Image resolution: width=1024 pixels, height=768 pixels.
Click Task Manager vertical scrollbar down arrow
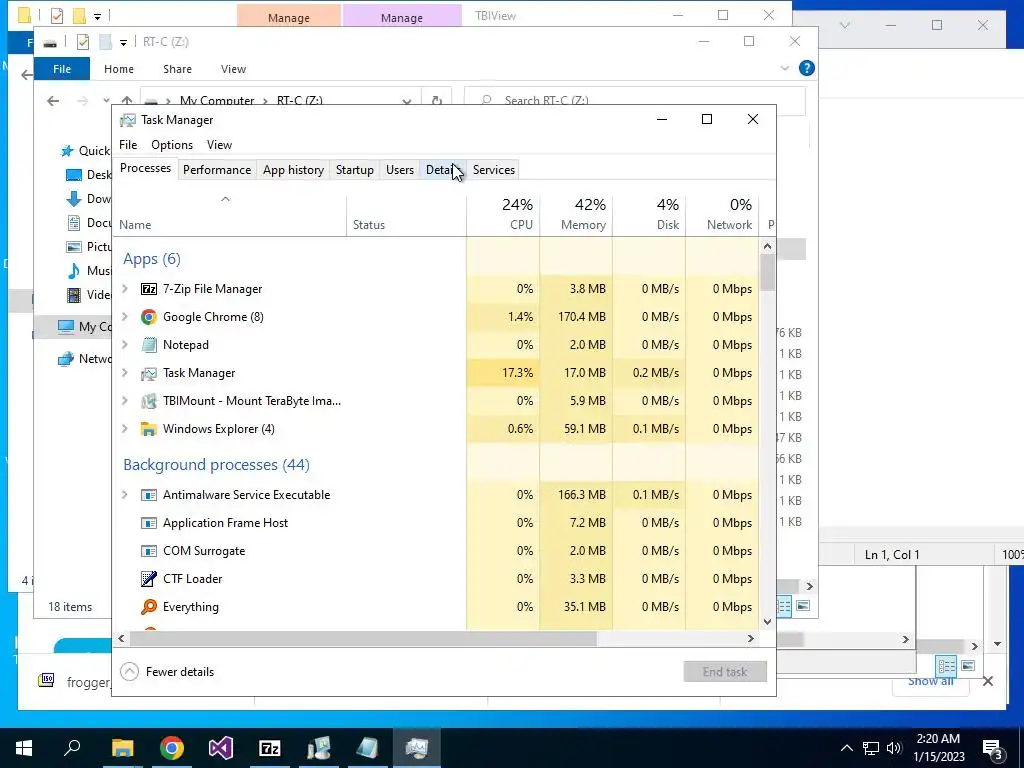(x=767, y=622)
